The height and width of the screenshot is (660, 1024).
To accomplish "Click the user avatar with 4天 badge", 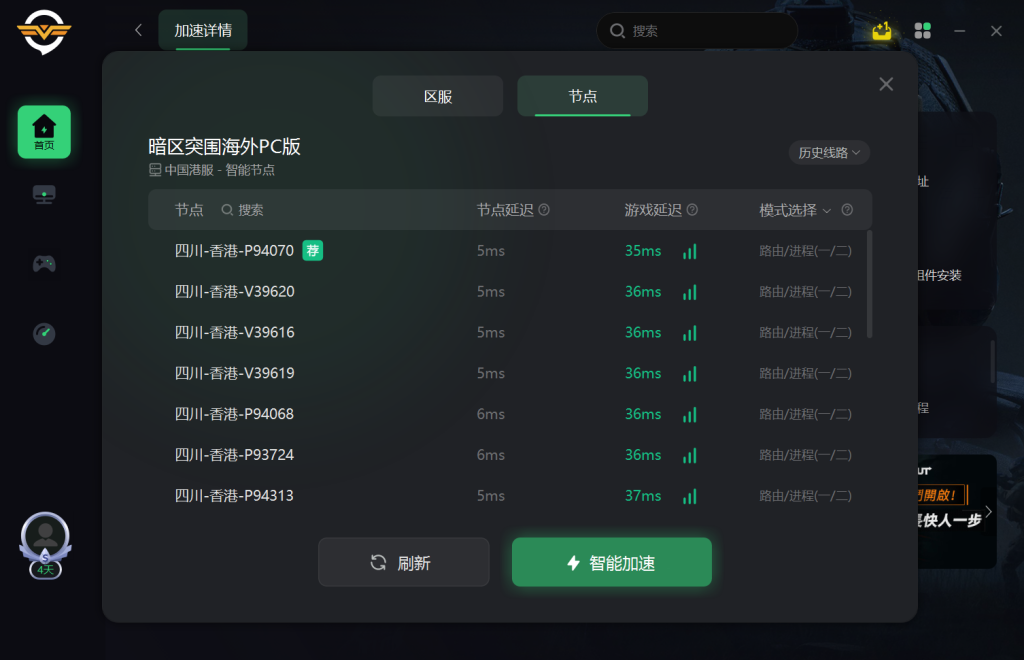I will [45, 545].
